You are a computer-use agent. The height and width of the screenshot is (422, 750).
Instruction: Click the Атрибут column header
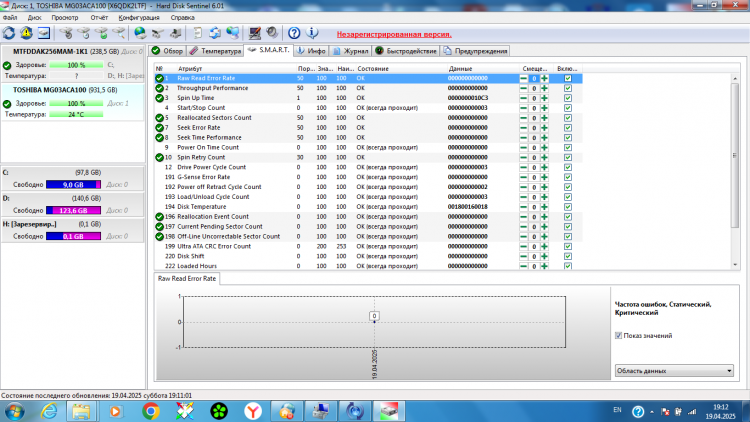pyautogui.click(x=236, y=69)
